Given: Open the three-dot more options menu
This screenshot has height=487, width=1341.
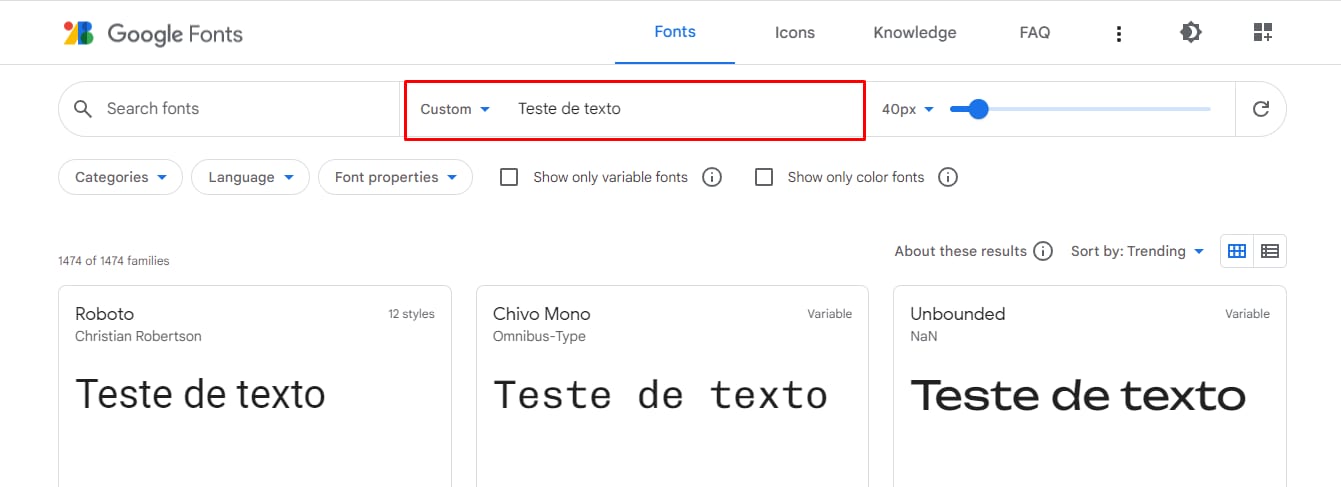Looking at the screenshot, I should pyautogui.click(x=1118, y=34).
